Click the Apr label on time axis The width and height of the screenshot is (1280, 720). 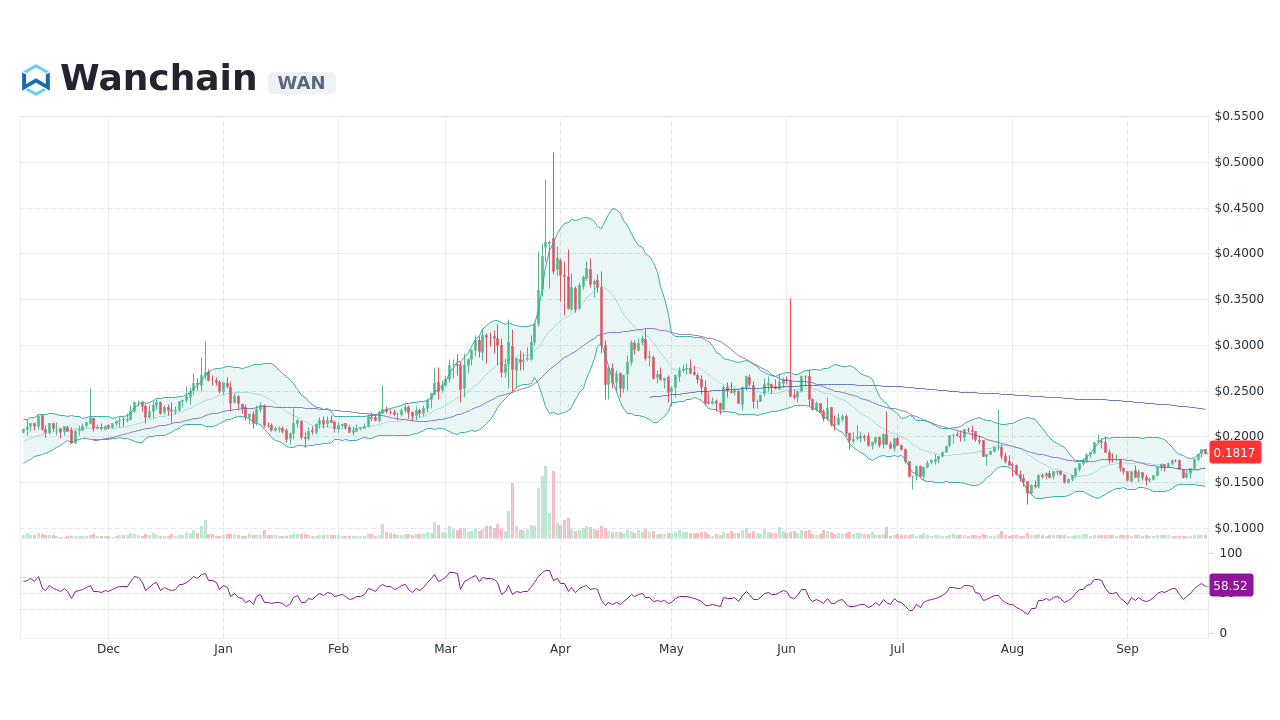pos(560,649)
